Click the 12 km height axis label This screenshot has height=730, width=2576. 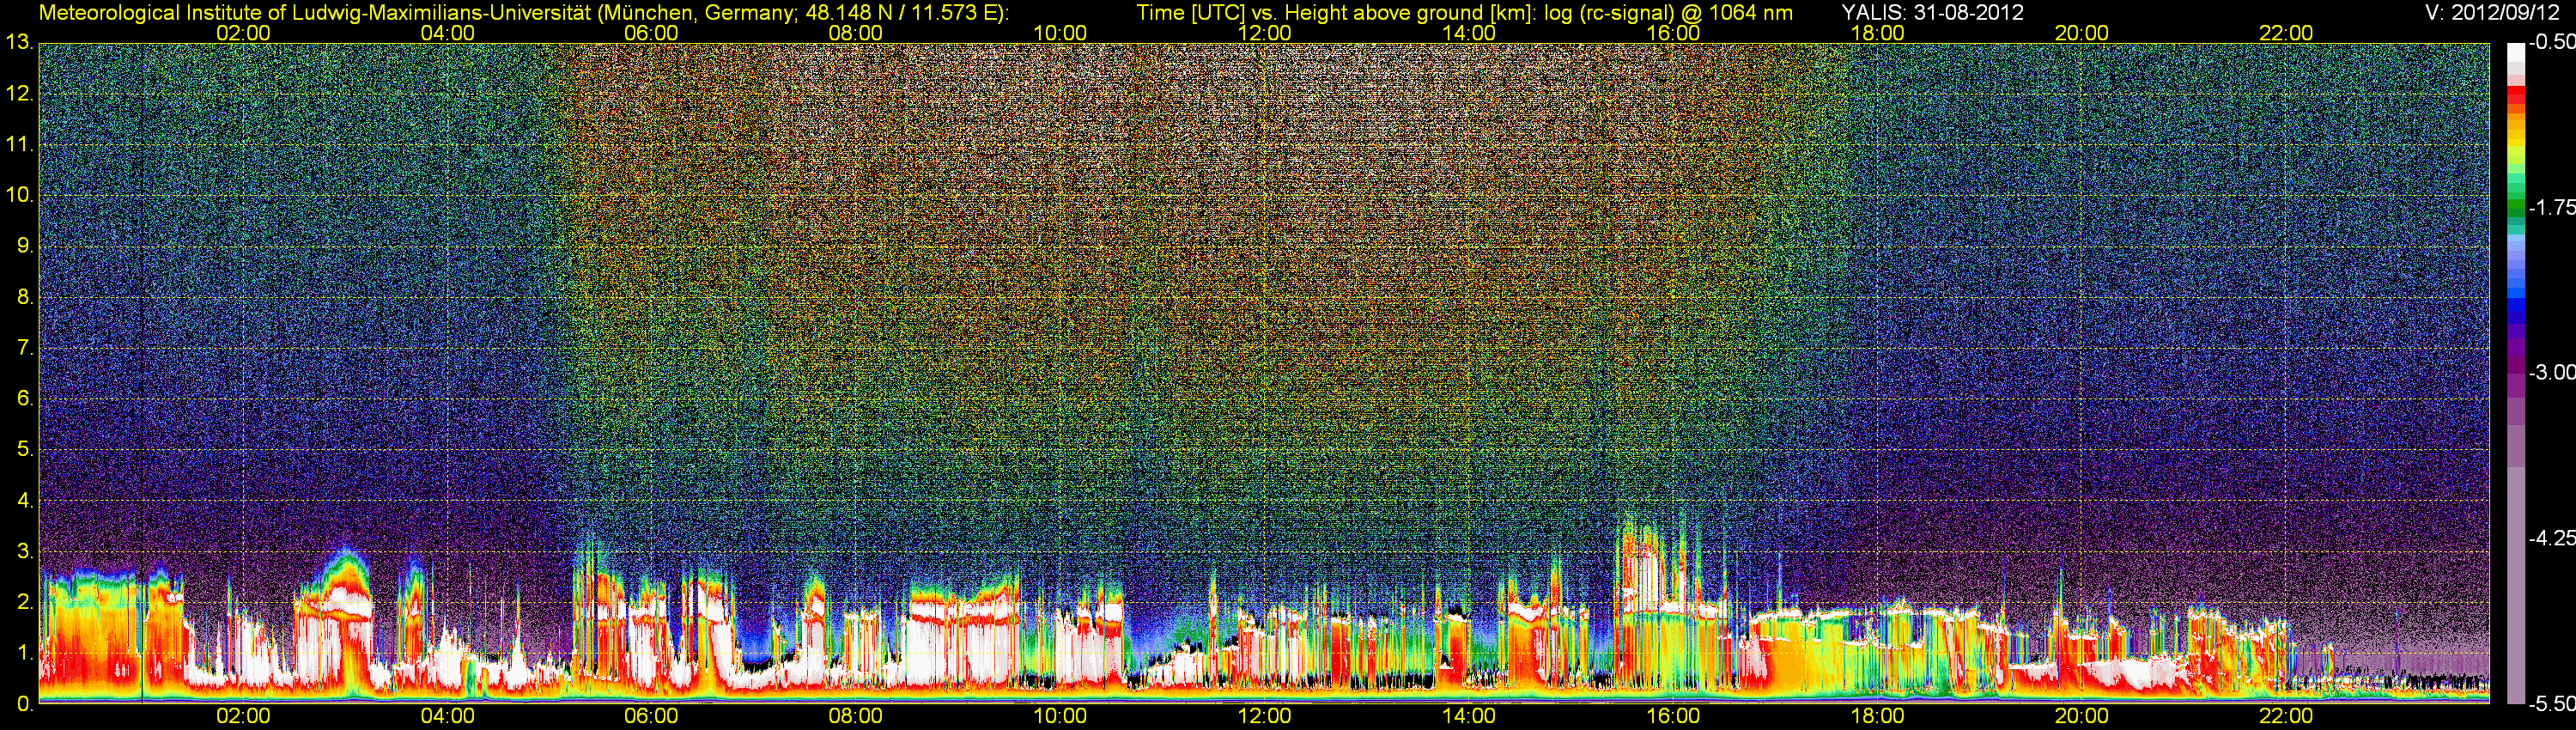click(19, 93)
